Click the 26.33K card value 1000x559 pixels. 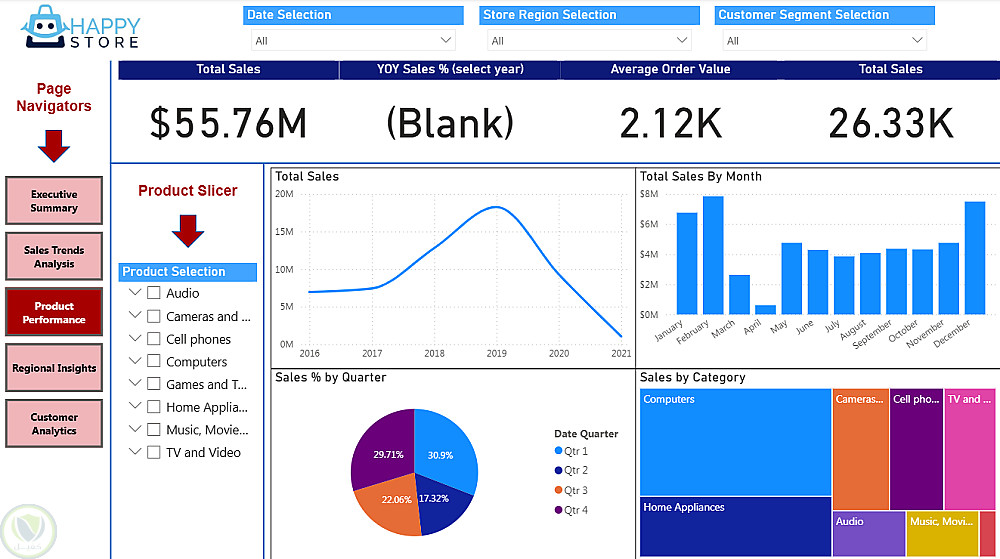[891, 123]
